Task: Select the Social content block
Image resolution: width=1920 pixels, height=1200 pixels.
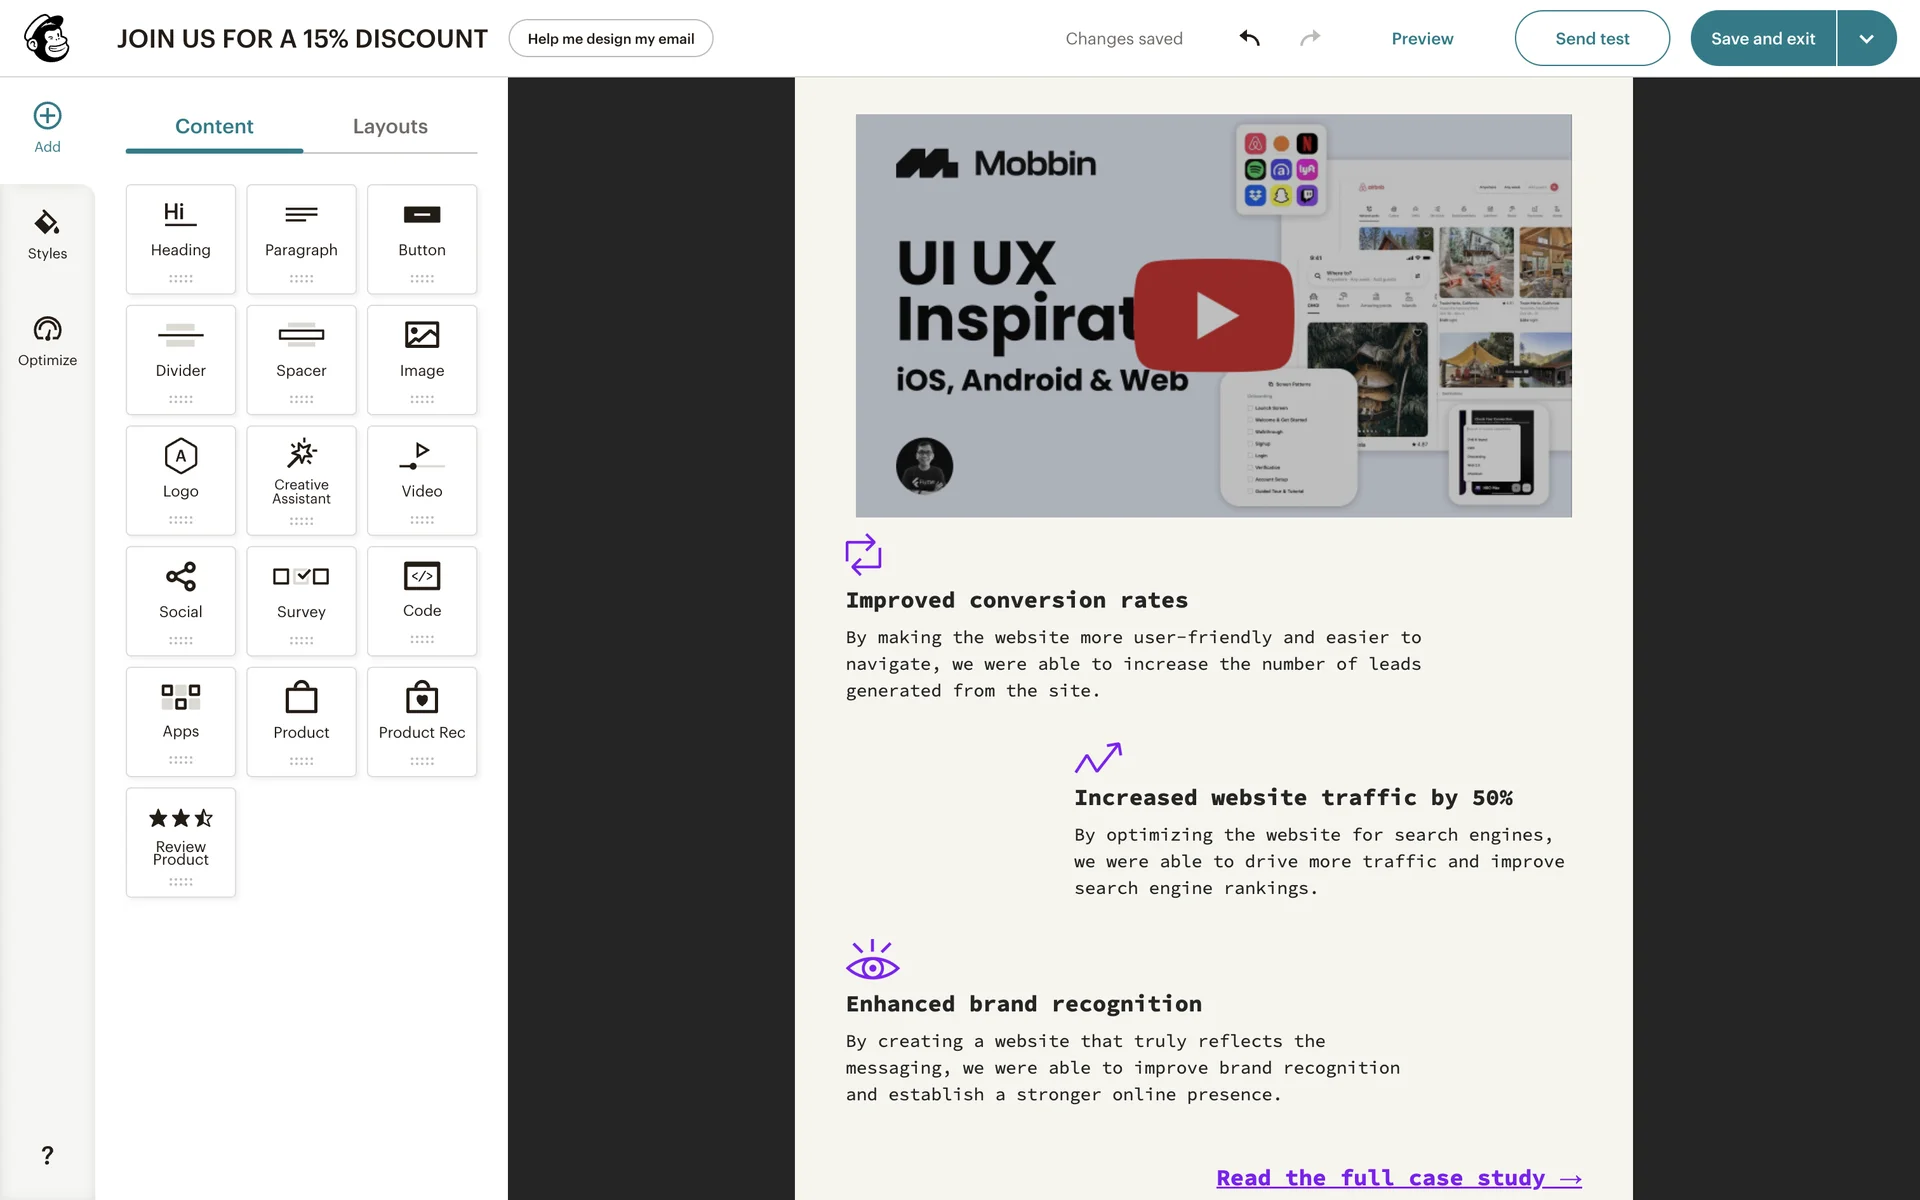Action: tap(181, 600)
